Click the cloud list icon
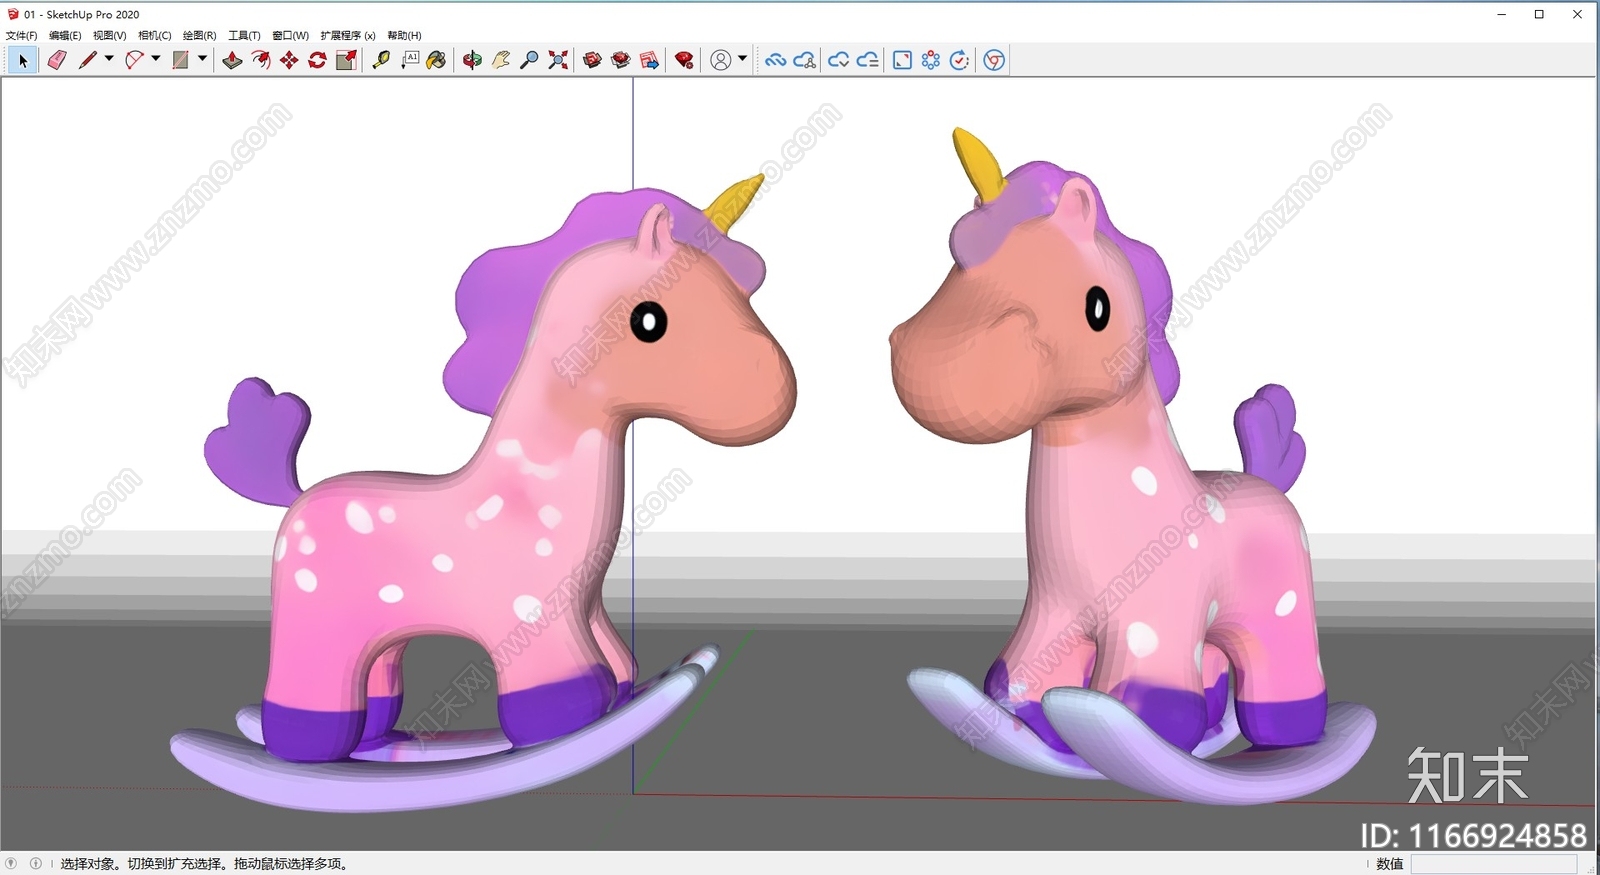The height and width of the screenshot is (875, 1600). click(868, 60)
